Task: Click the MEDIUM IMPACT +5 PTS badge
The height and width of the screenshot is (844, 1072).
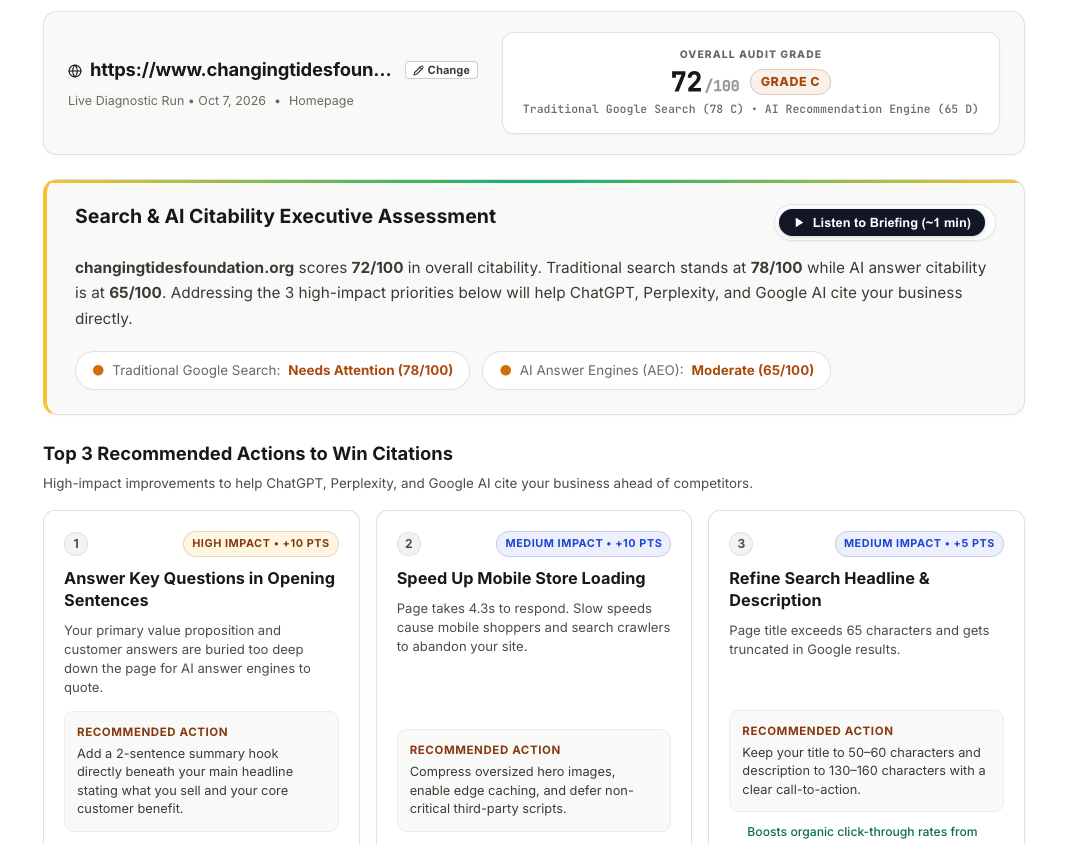Action: [919, 543]
